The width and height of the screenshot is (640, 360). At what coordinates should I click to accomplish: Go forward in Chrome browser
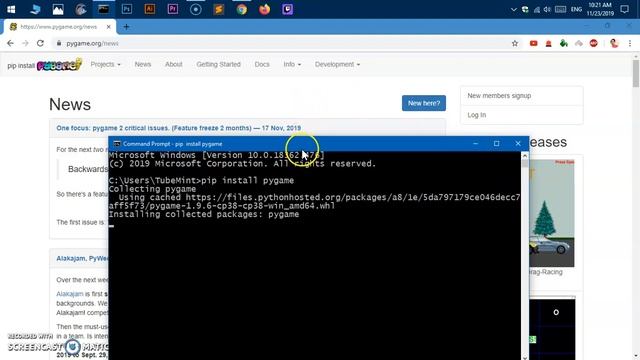pyautogui.click(x=25, y=43)
